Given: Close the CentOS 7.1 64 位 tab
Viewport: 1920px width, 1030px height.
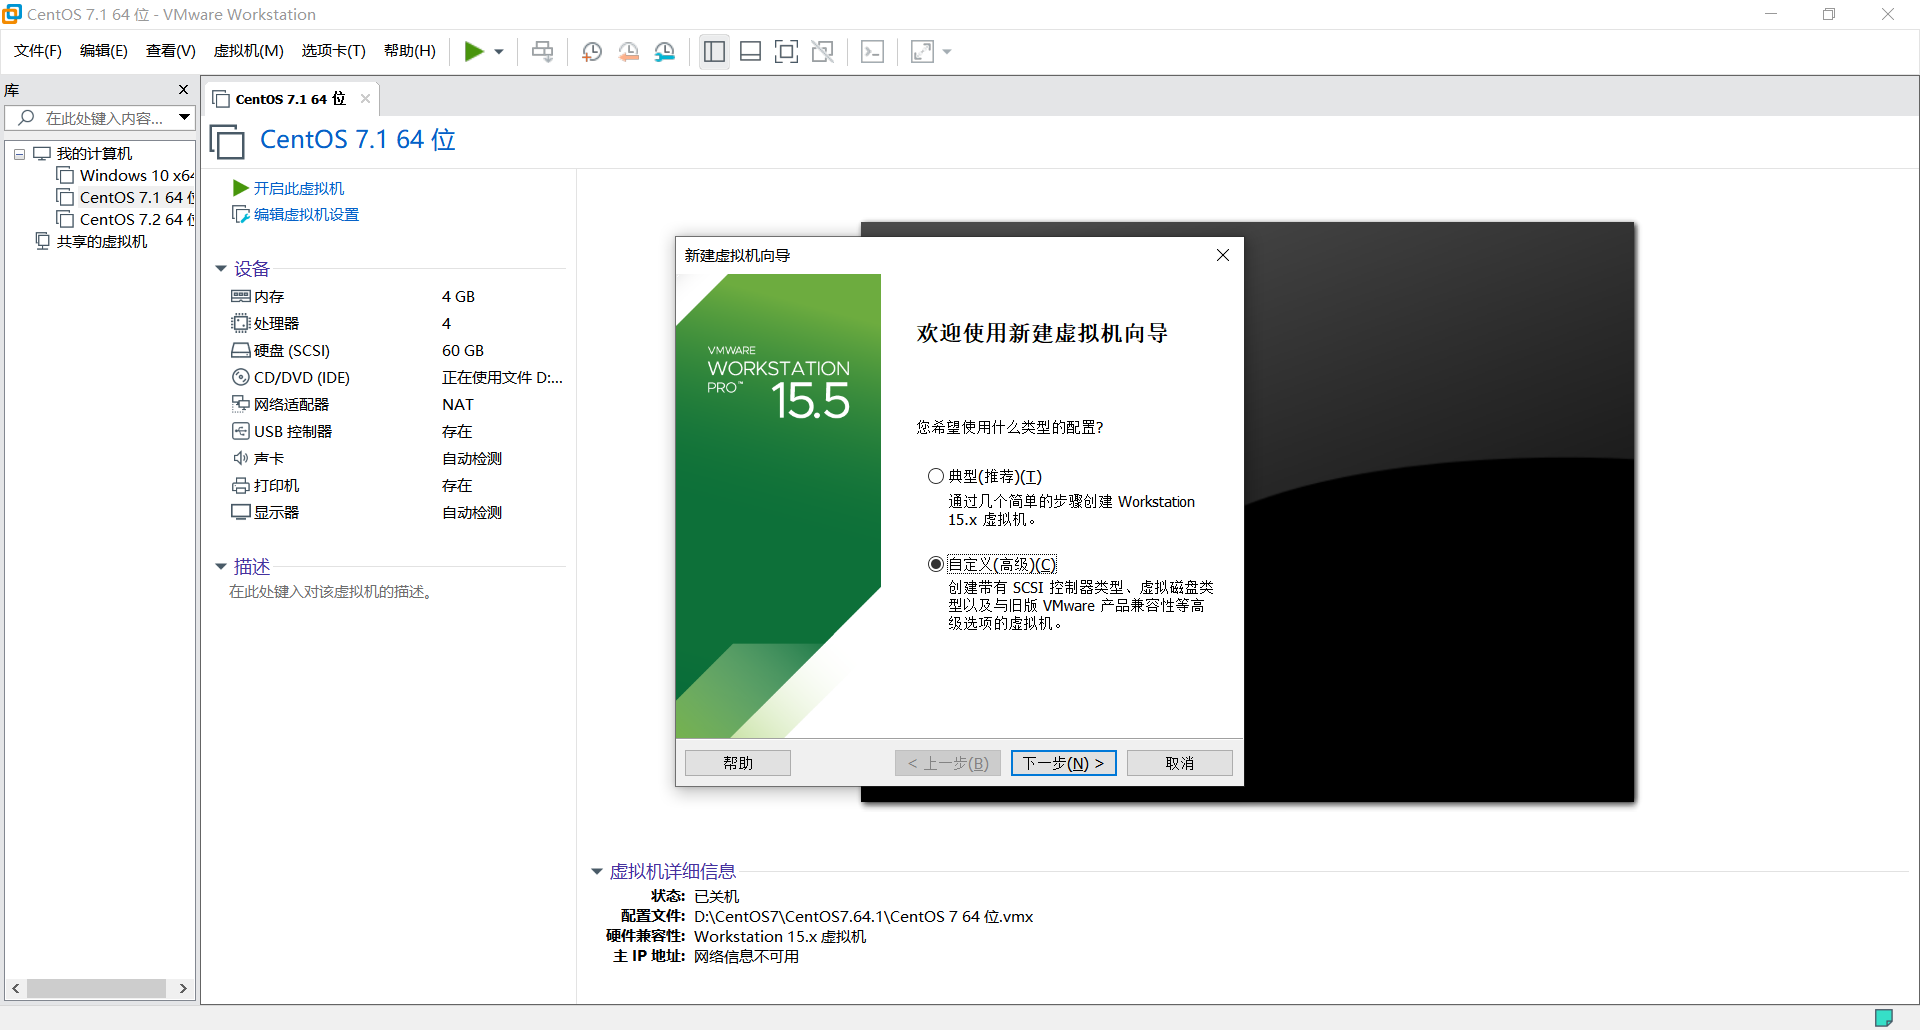Looking at the screenshot, I should [365, 98].
